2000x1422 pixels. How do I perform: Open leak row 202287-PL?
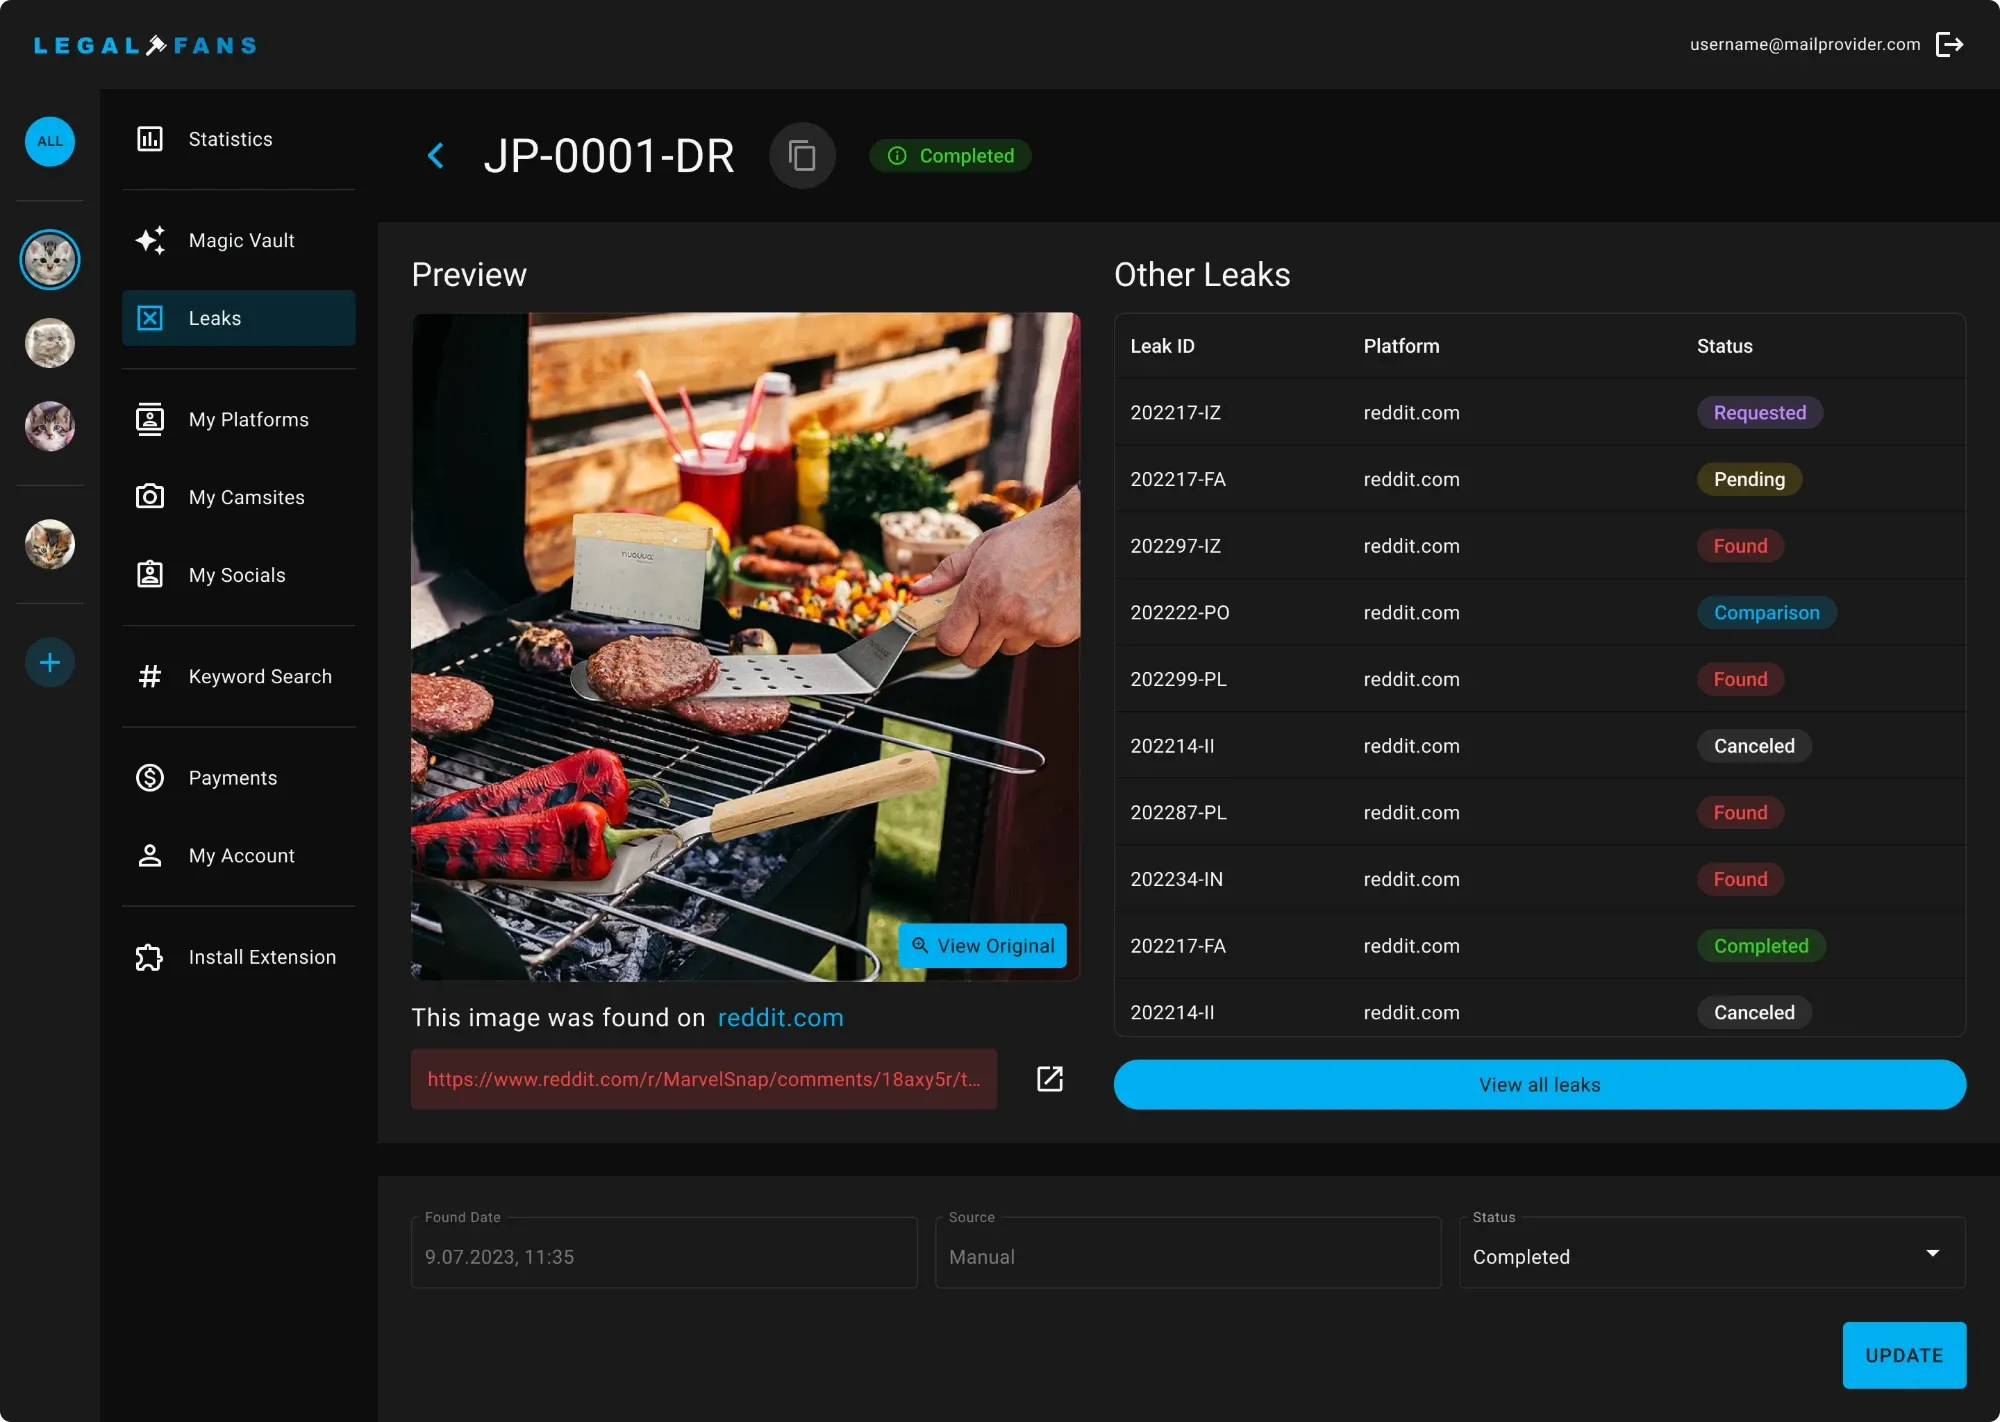click(x=1540, y=813)
